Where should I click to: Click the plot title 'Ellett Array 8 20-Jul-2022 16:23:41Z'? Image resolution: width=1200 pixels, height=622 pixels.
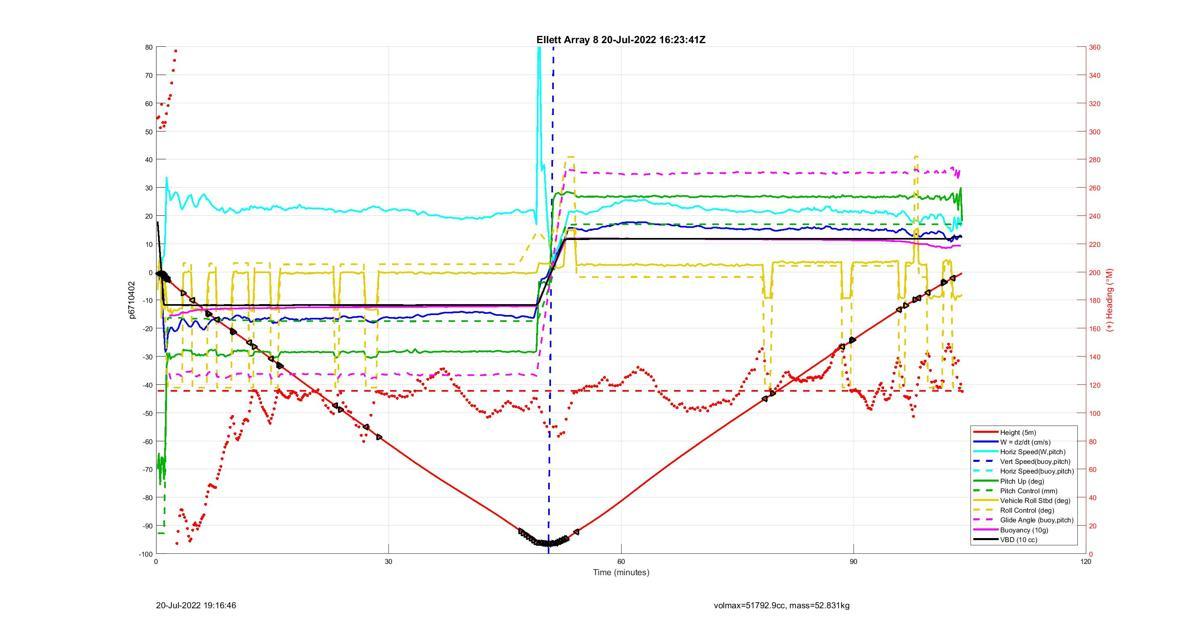[621, 40]
